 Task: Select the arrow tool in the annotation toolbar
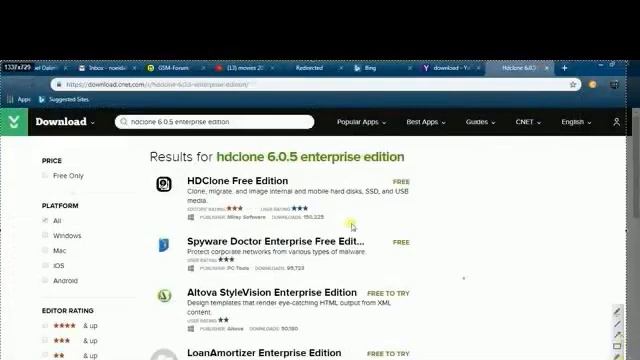pyautogui.click(x=617, y=335)
